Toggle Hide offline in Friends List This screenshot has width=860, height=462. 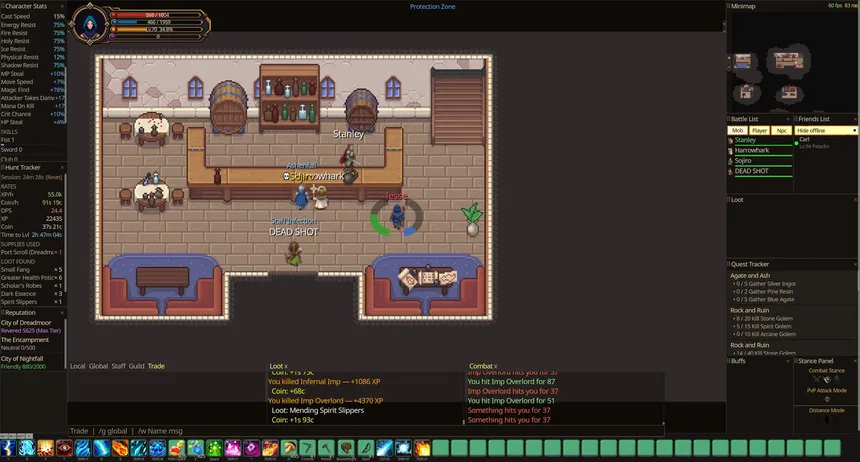[825, 131]
